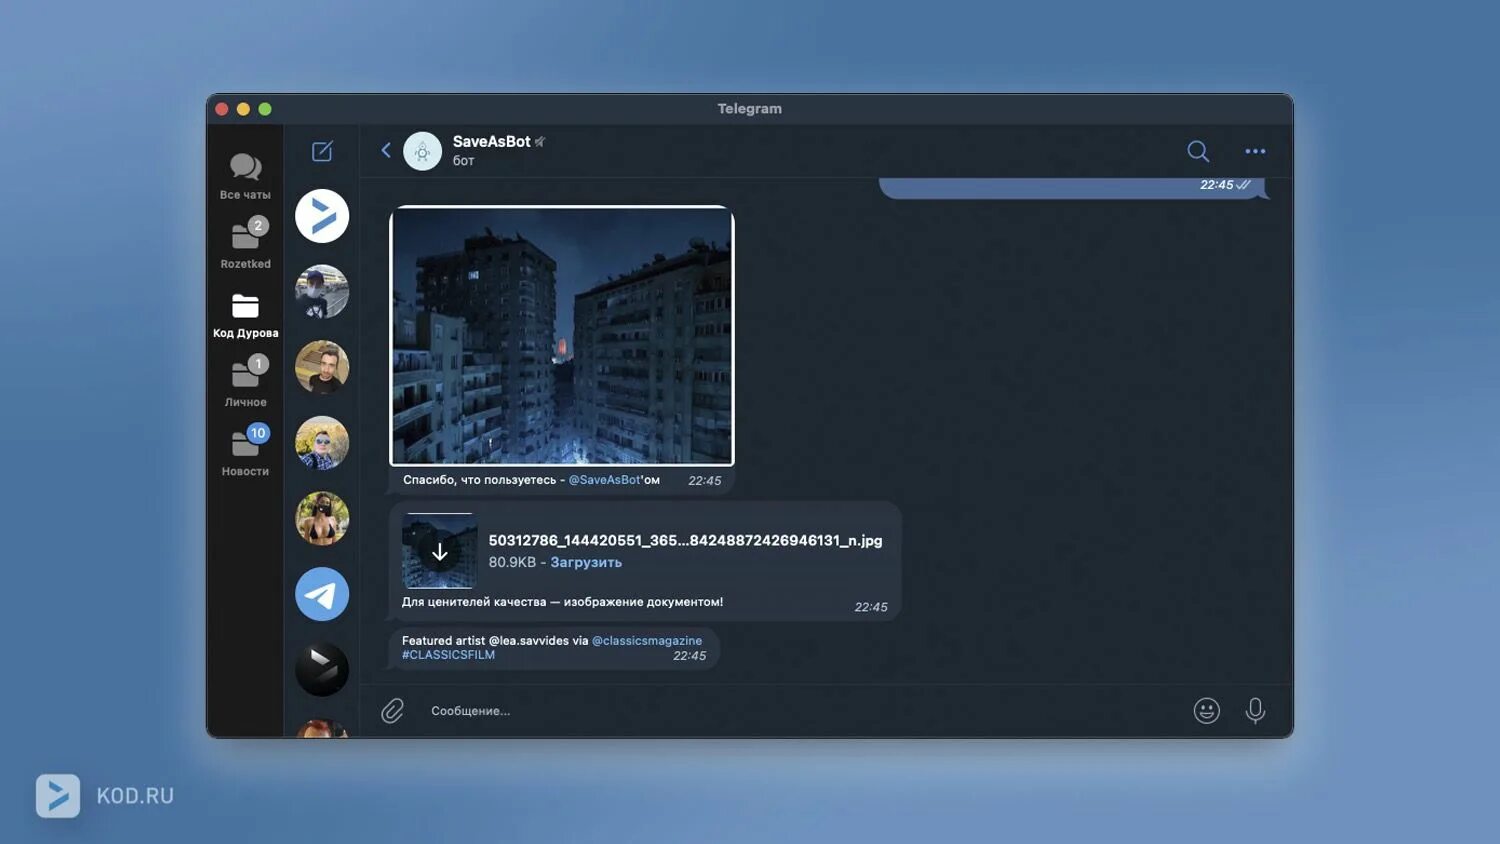Search in this chat
The height and width of the screenshot is (844, 1500).
[1198, 151]
